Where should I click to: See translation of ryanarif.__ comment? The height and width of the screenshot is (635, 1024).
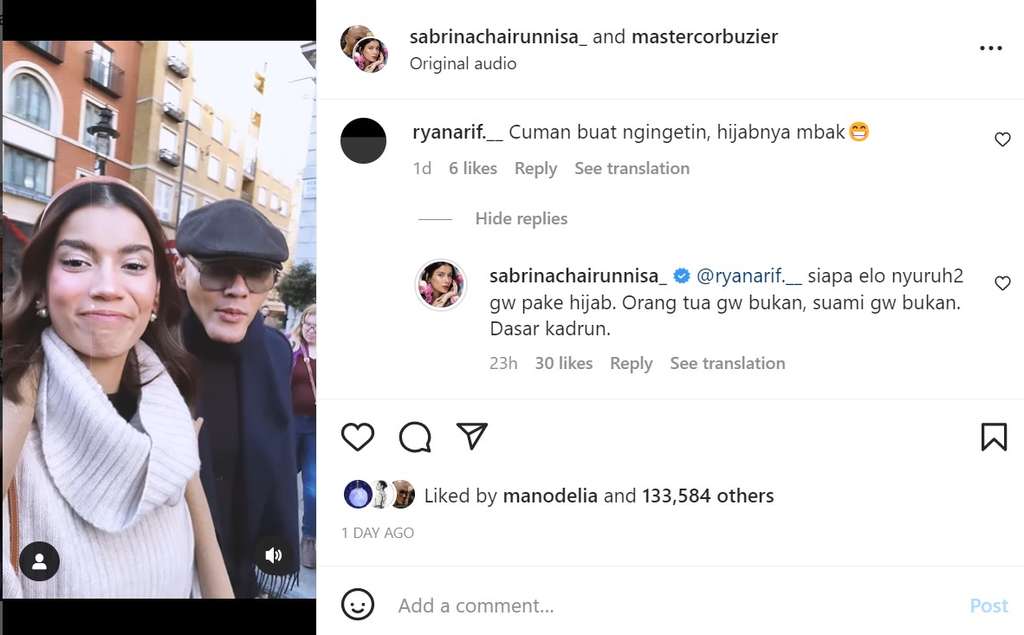pos(631,169)
